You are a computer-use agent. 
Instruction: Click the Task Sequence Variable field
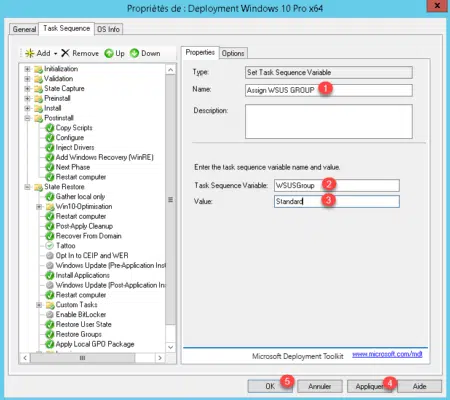[337, 185]
